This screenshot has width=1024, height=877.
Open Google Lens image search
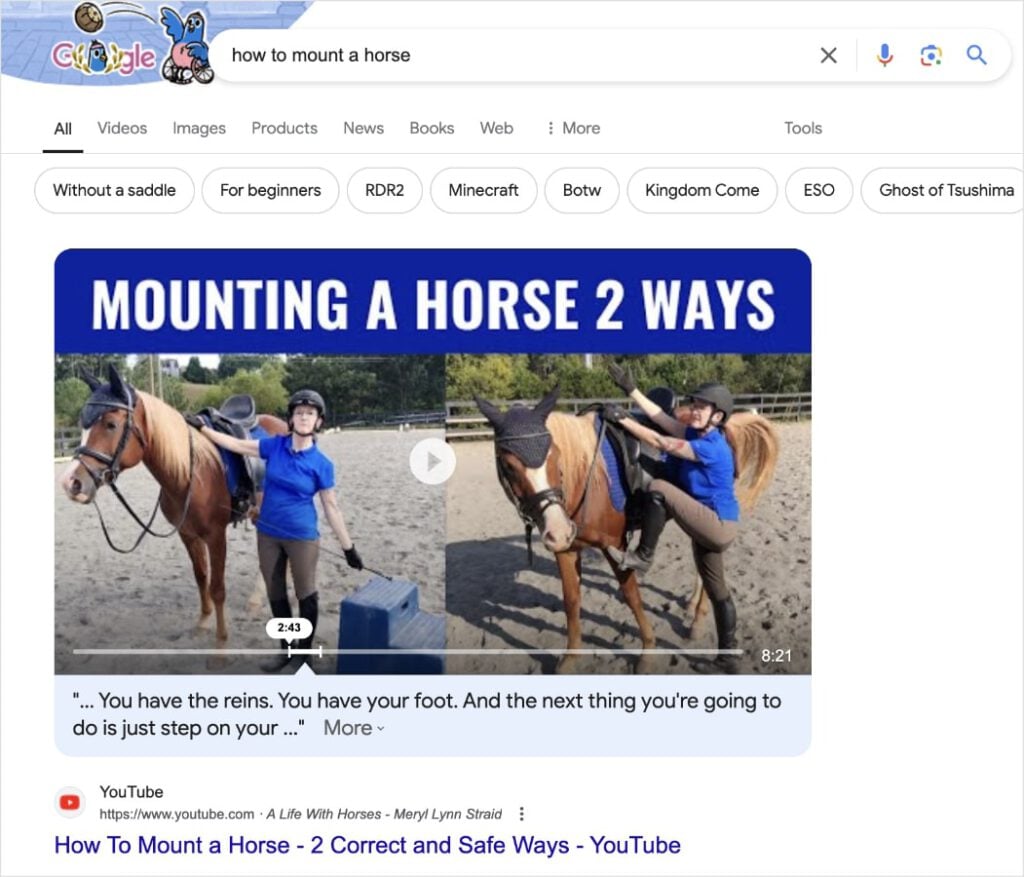[x=931, y=55]
